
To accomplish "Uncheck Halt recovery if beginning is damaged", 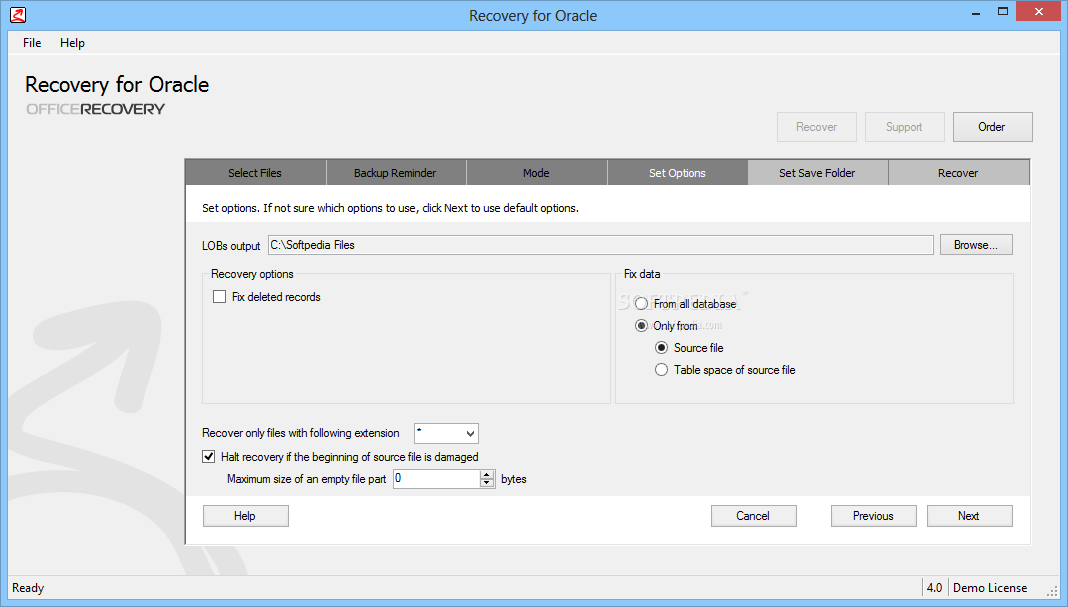I will point(208,457).
